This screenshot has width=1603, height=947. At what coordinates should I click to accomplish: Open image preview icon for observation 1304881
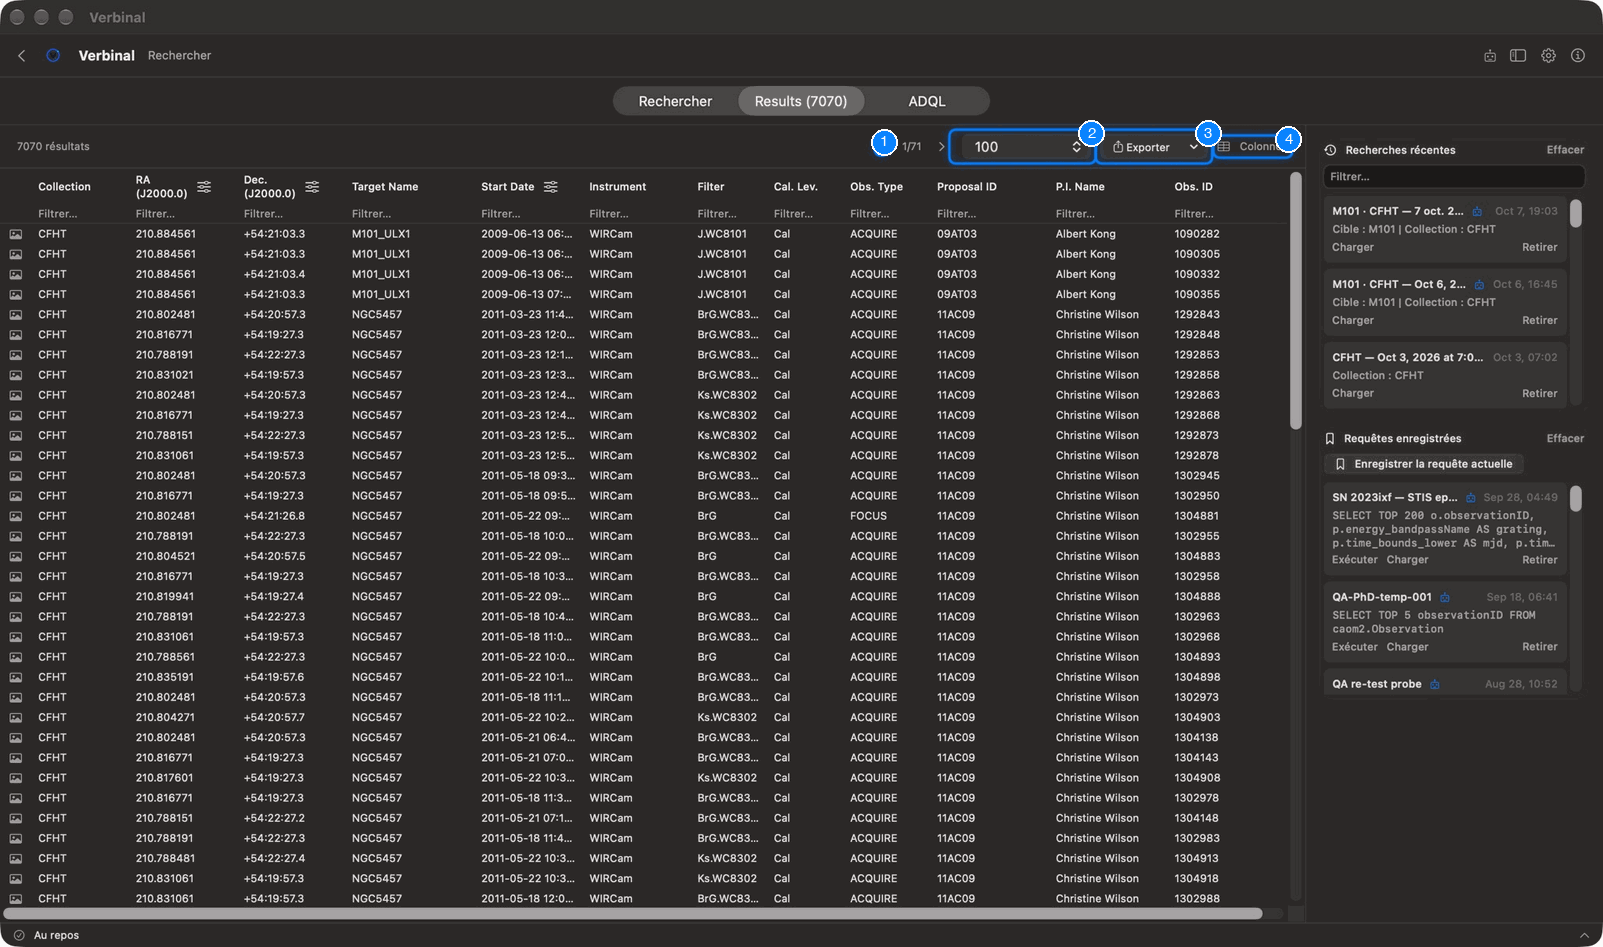click(16, 516)
